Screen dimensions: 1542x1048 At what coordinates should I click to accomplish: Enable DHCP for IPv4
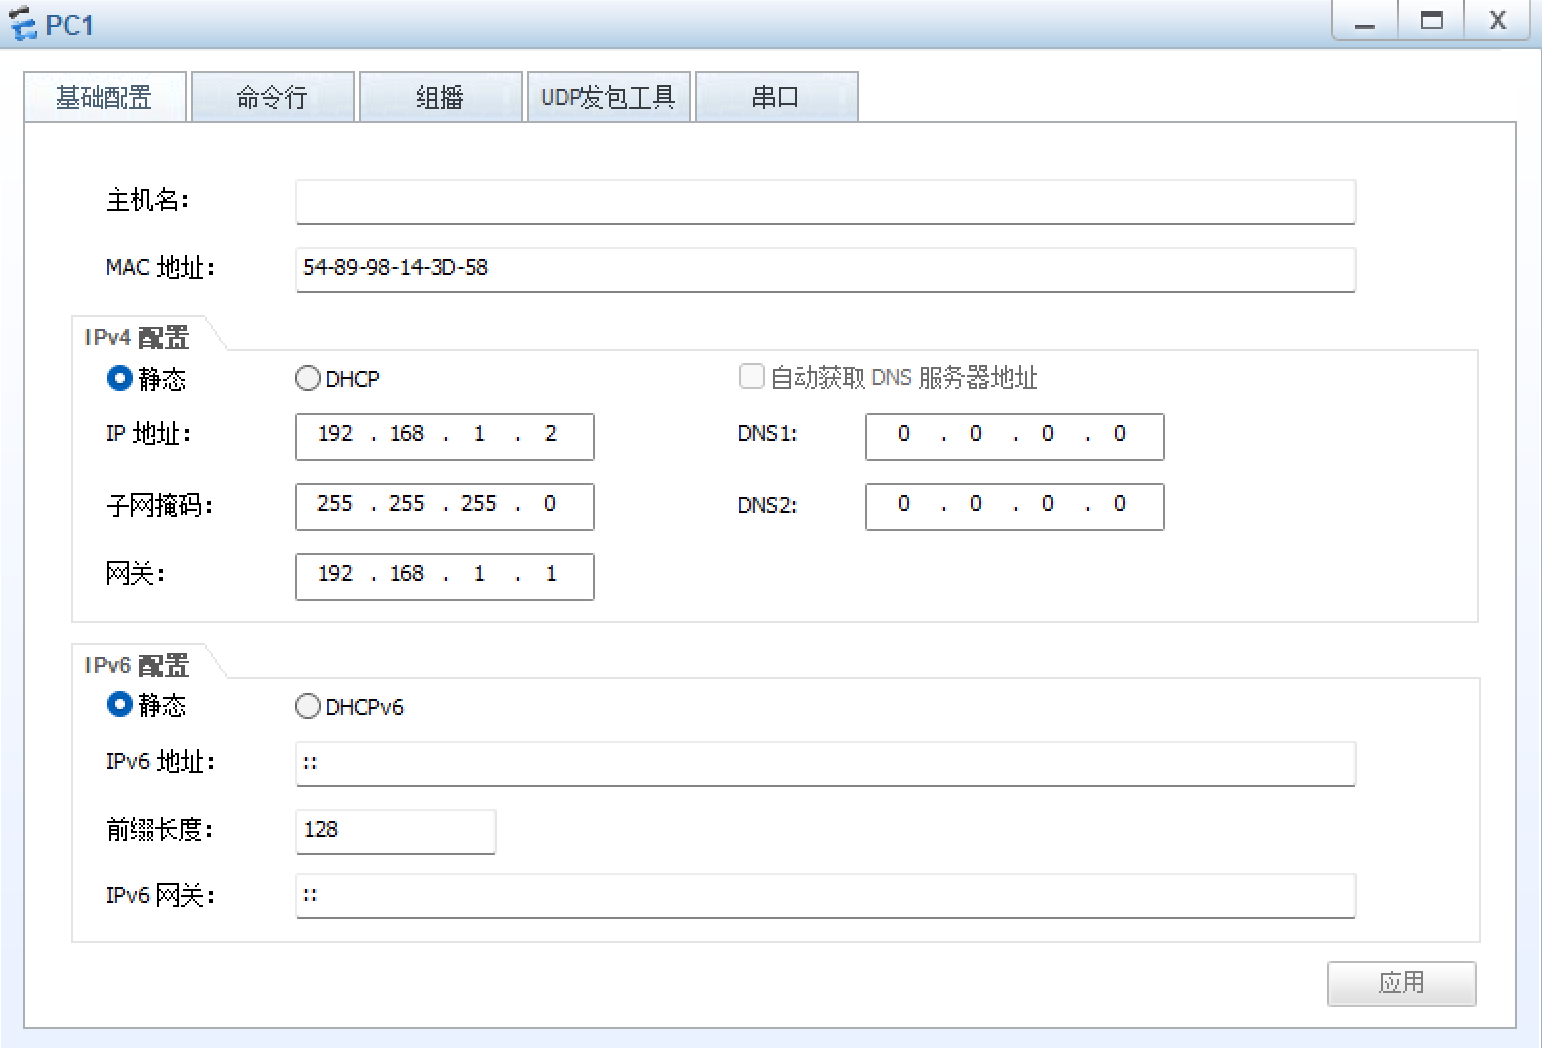click(308, 378)
